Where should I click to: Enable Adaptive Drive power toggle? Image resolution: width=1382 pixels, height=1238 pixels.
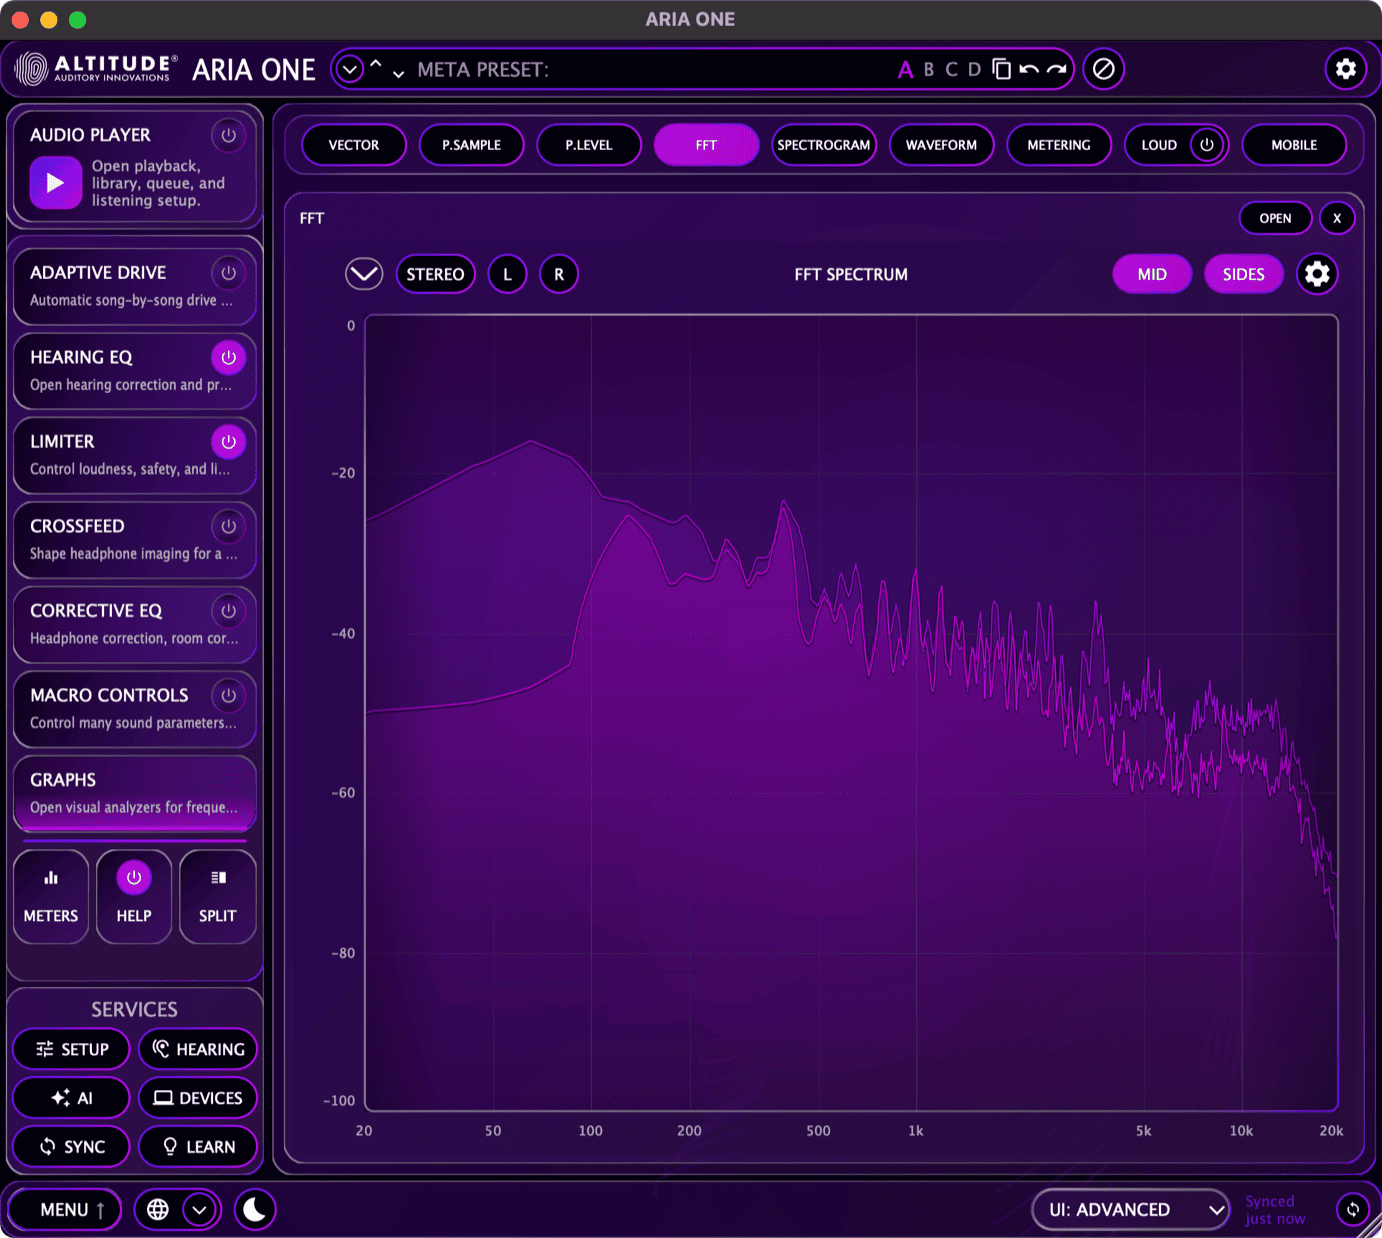coord(229,273)
